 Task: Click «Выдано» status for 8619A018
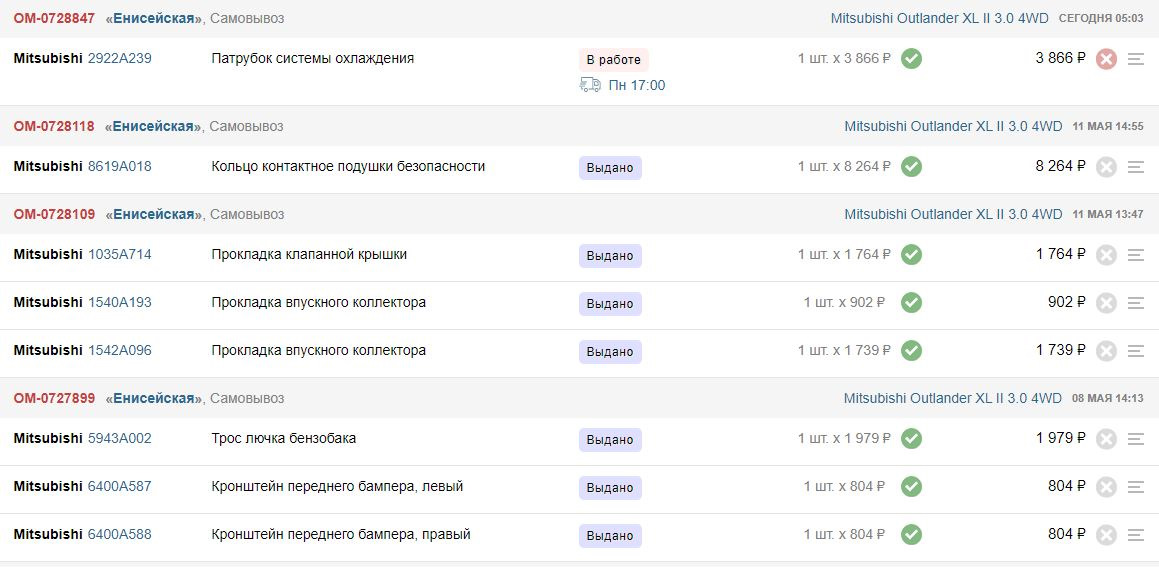(610, 167)
